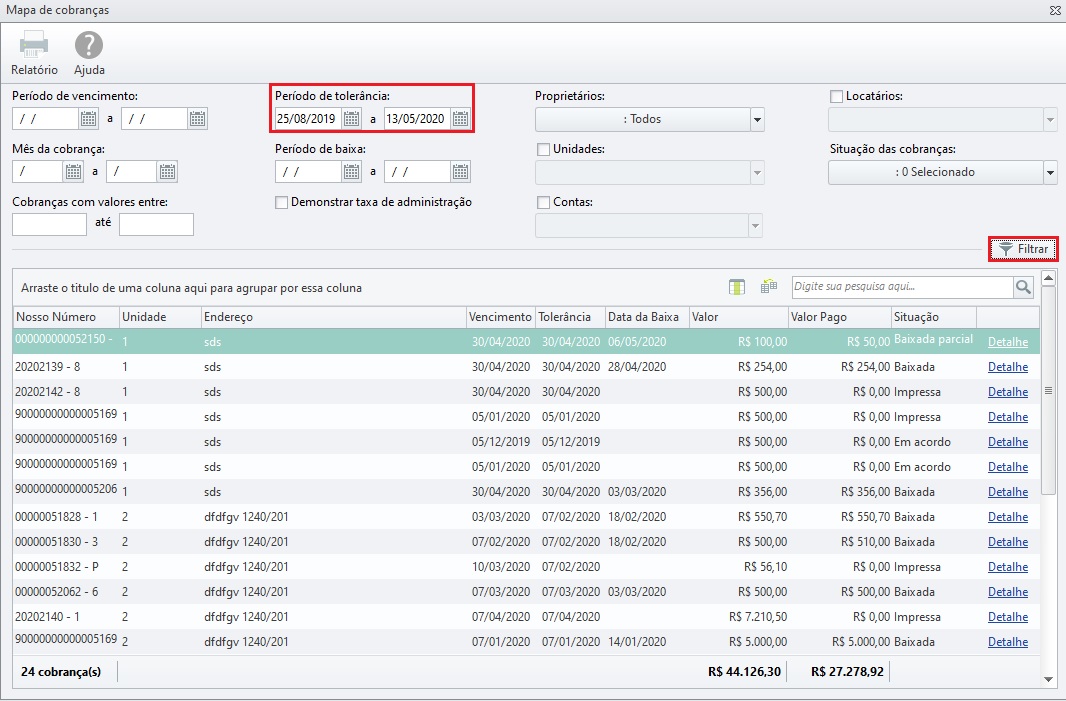
Task: Open calendar for Mês da cobrança end
Action: pos(167,172)
